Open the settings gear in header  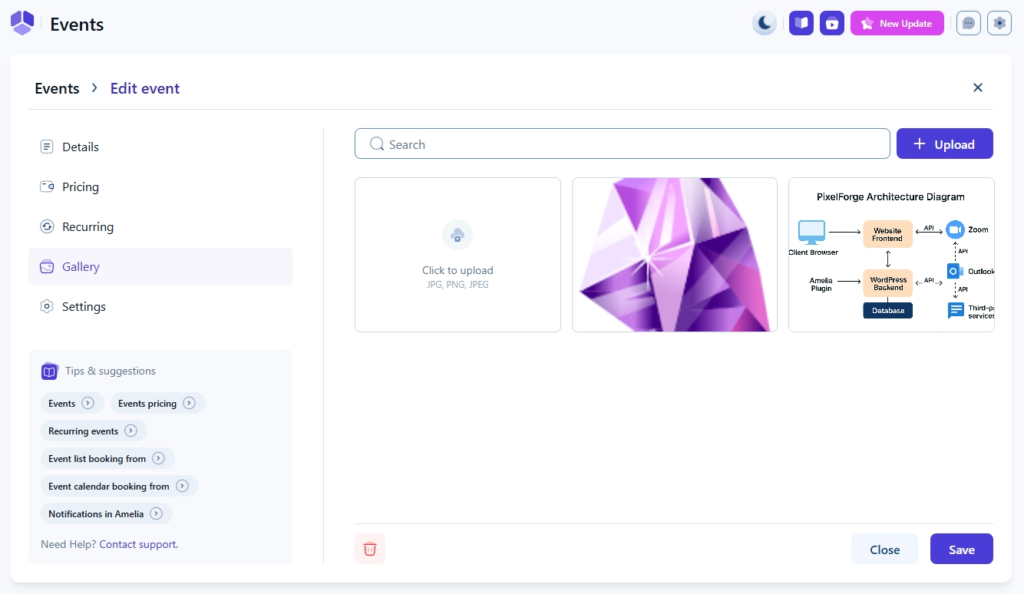[x=999, y=23]
